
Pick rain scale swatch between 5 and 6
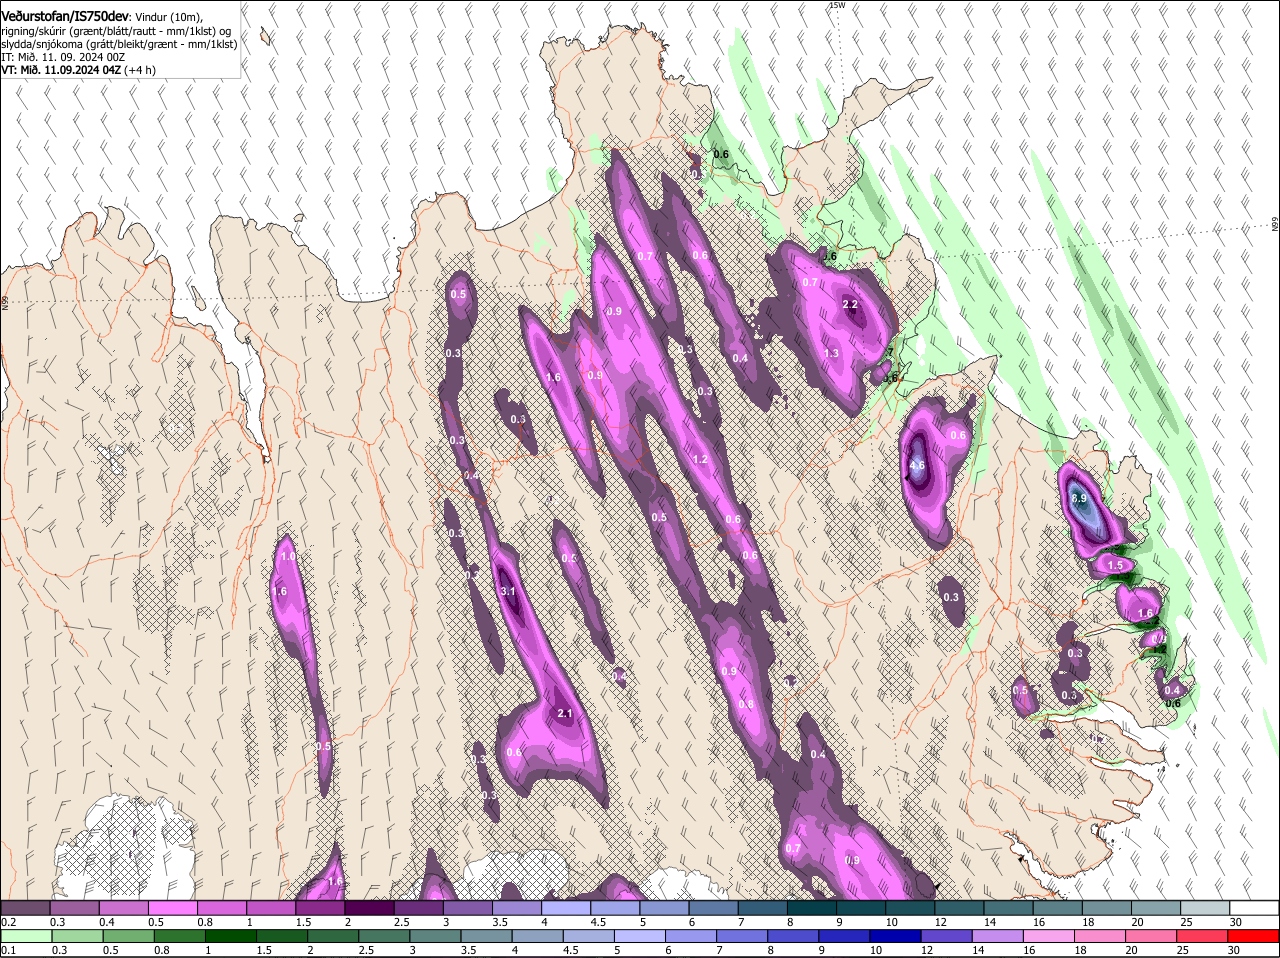tap(640, 936)
